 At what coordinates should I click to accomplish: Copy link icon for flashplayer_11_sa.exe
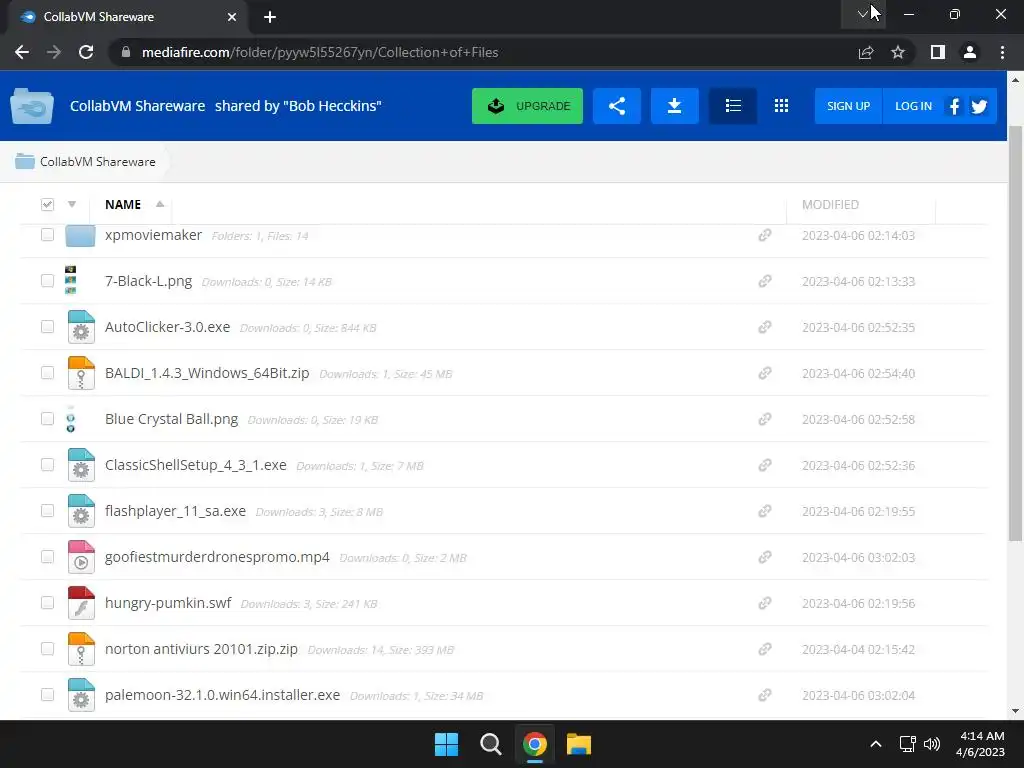pyautogui.click(x=765, y=511)
